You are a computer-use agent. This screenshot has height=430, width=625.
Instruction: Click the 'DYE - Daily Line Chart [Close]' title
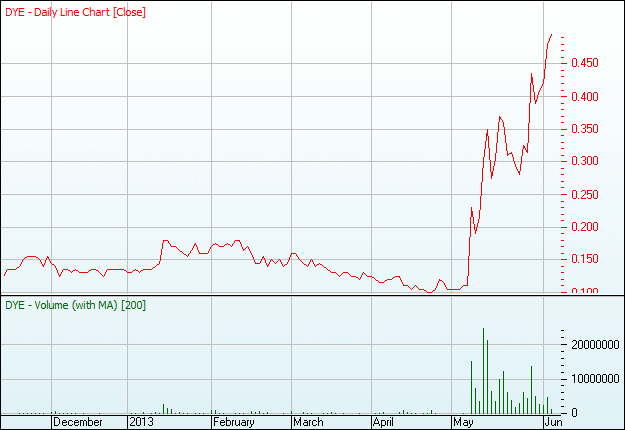click(x=75, y=12)
